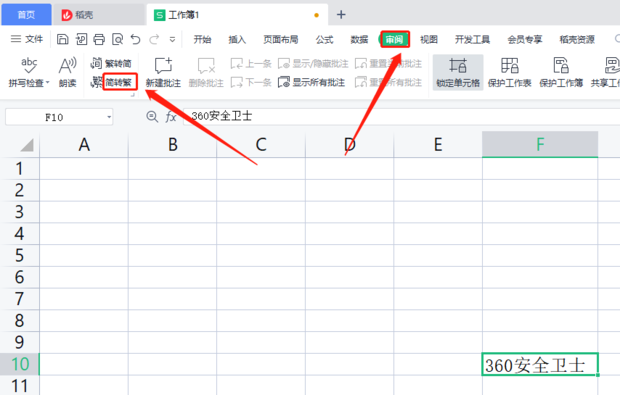This screenshot has height=395, width=620.
Task: Open the 稻壳 tab
Action: coord(99,15)
